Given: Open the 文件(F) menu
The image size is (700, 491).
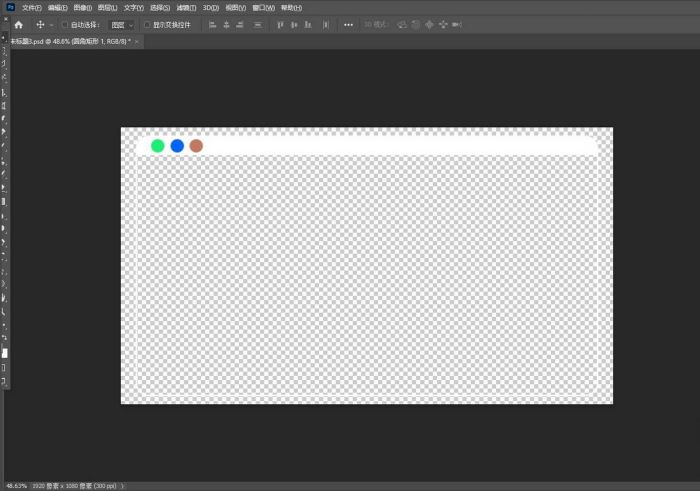Looking at the screenshot, I should (32, 7).
